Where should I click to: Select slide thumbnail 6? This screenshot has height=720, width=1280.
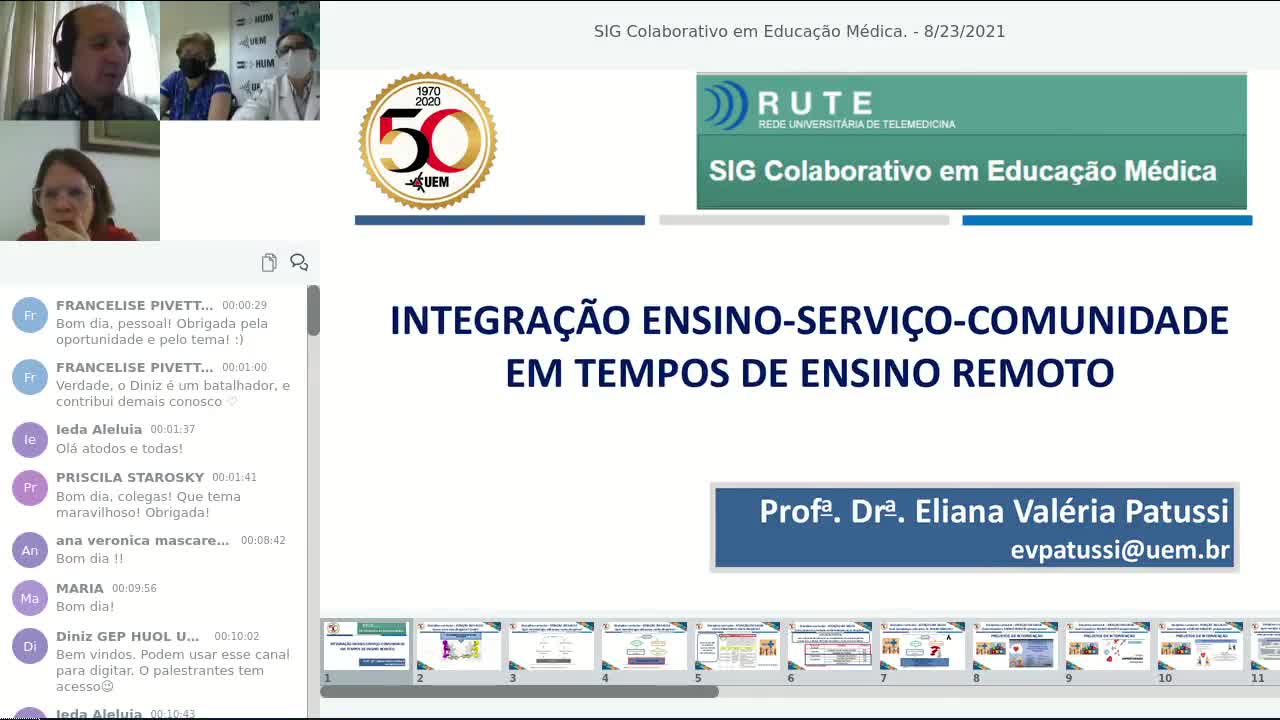tap(830, 646)
